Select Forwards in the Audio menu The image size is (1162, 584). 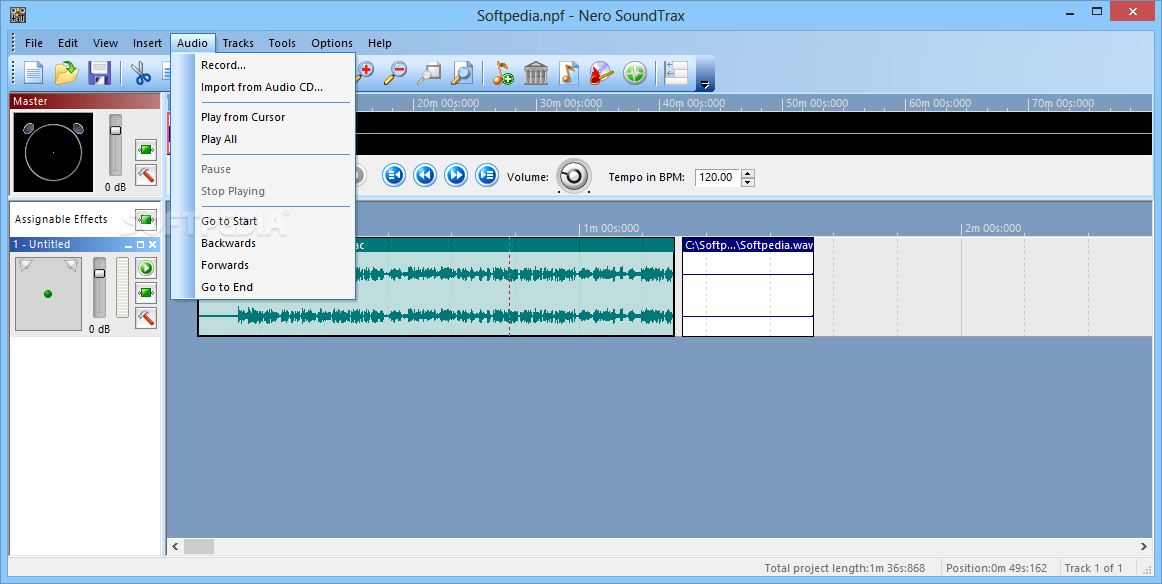pyautogui.click(x=263, y=265)
